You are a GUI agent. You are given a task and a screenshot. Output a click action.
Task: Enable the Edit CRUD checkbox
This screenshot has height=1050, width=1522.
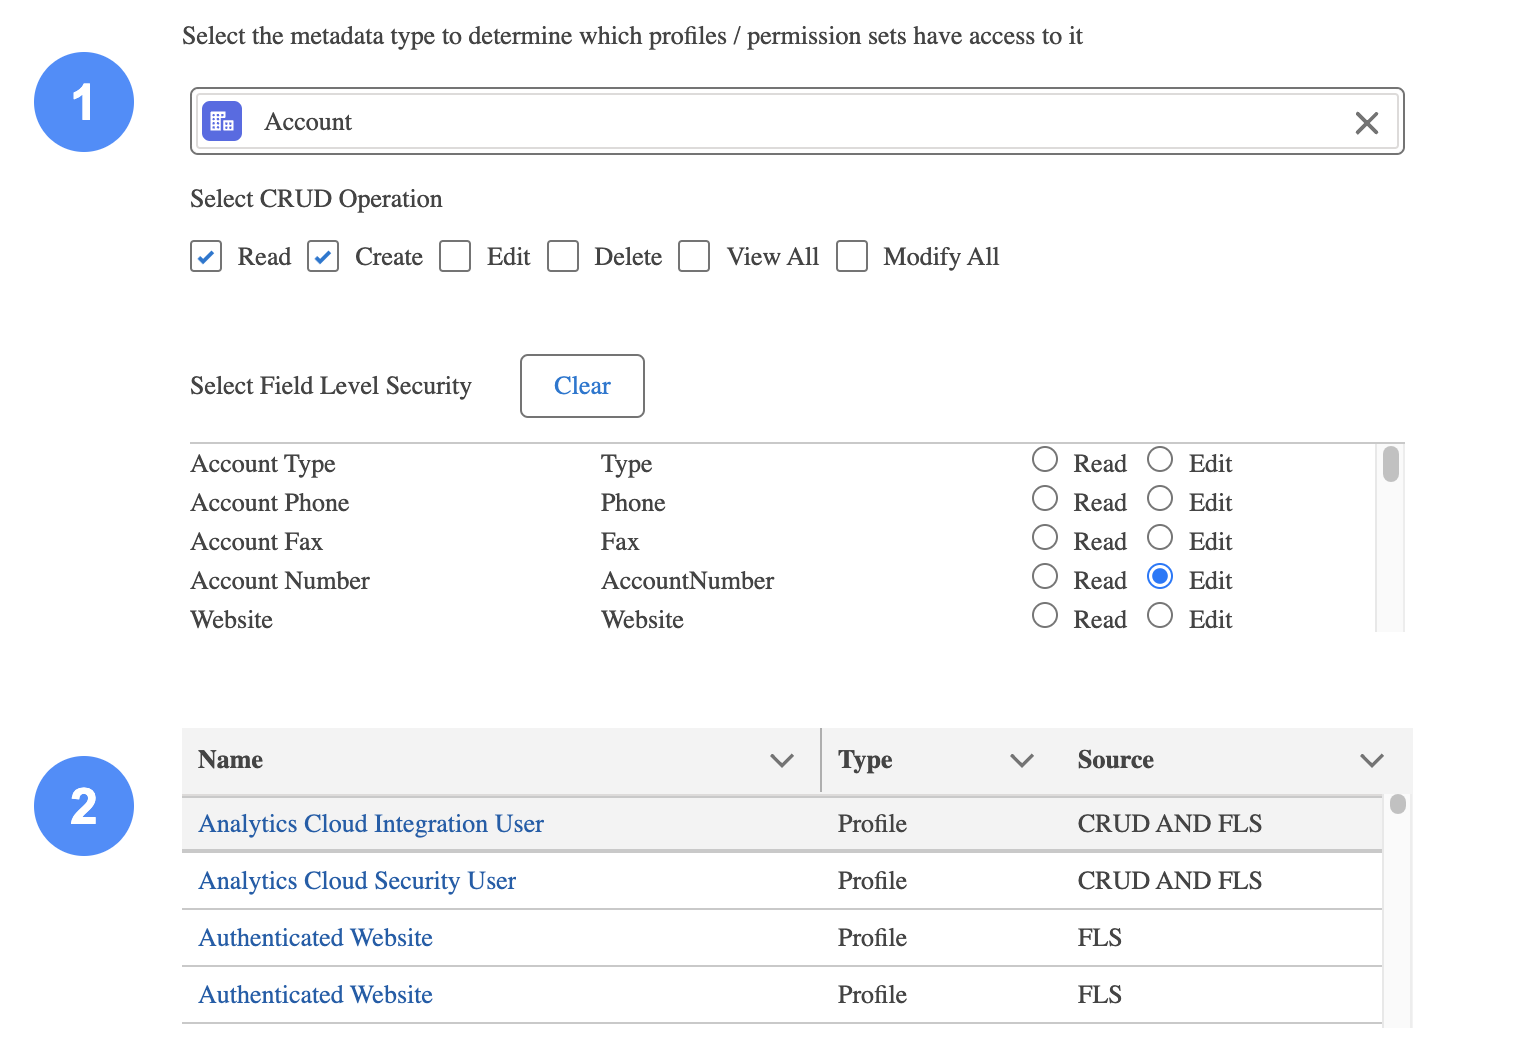click(455, 257)
